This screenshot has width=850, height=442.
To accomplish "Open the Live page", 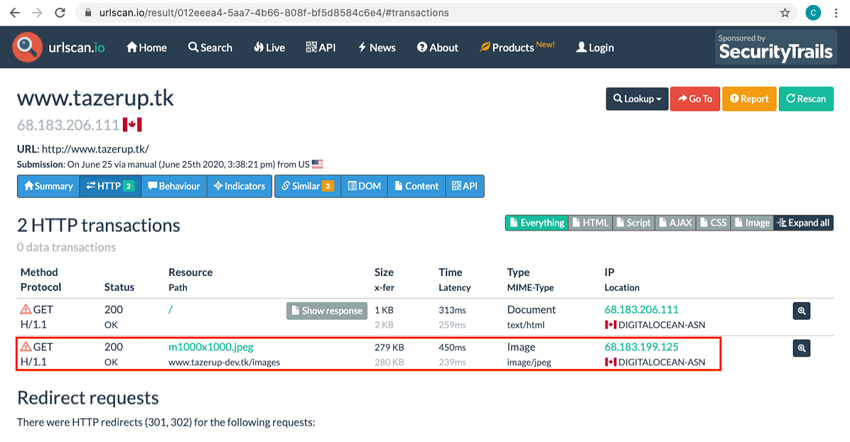I will [x=269, y=48].
